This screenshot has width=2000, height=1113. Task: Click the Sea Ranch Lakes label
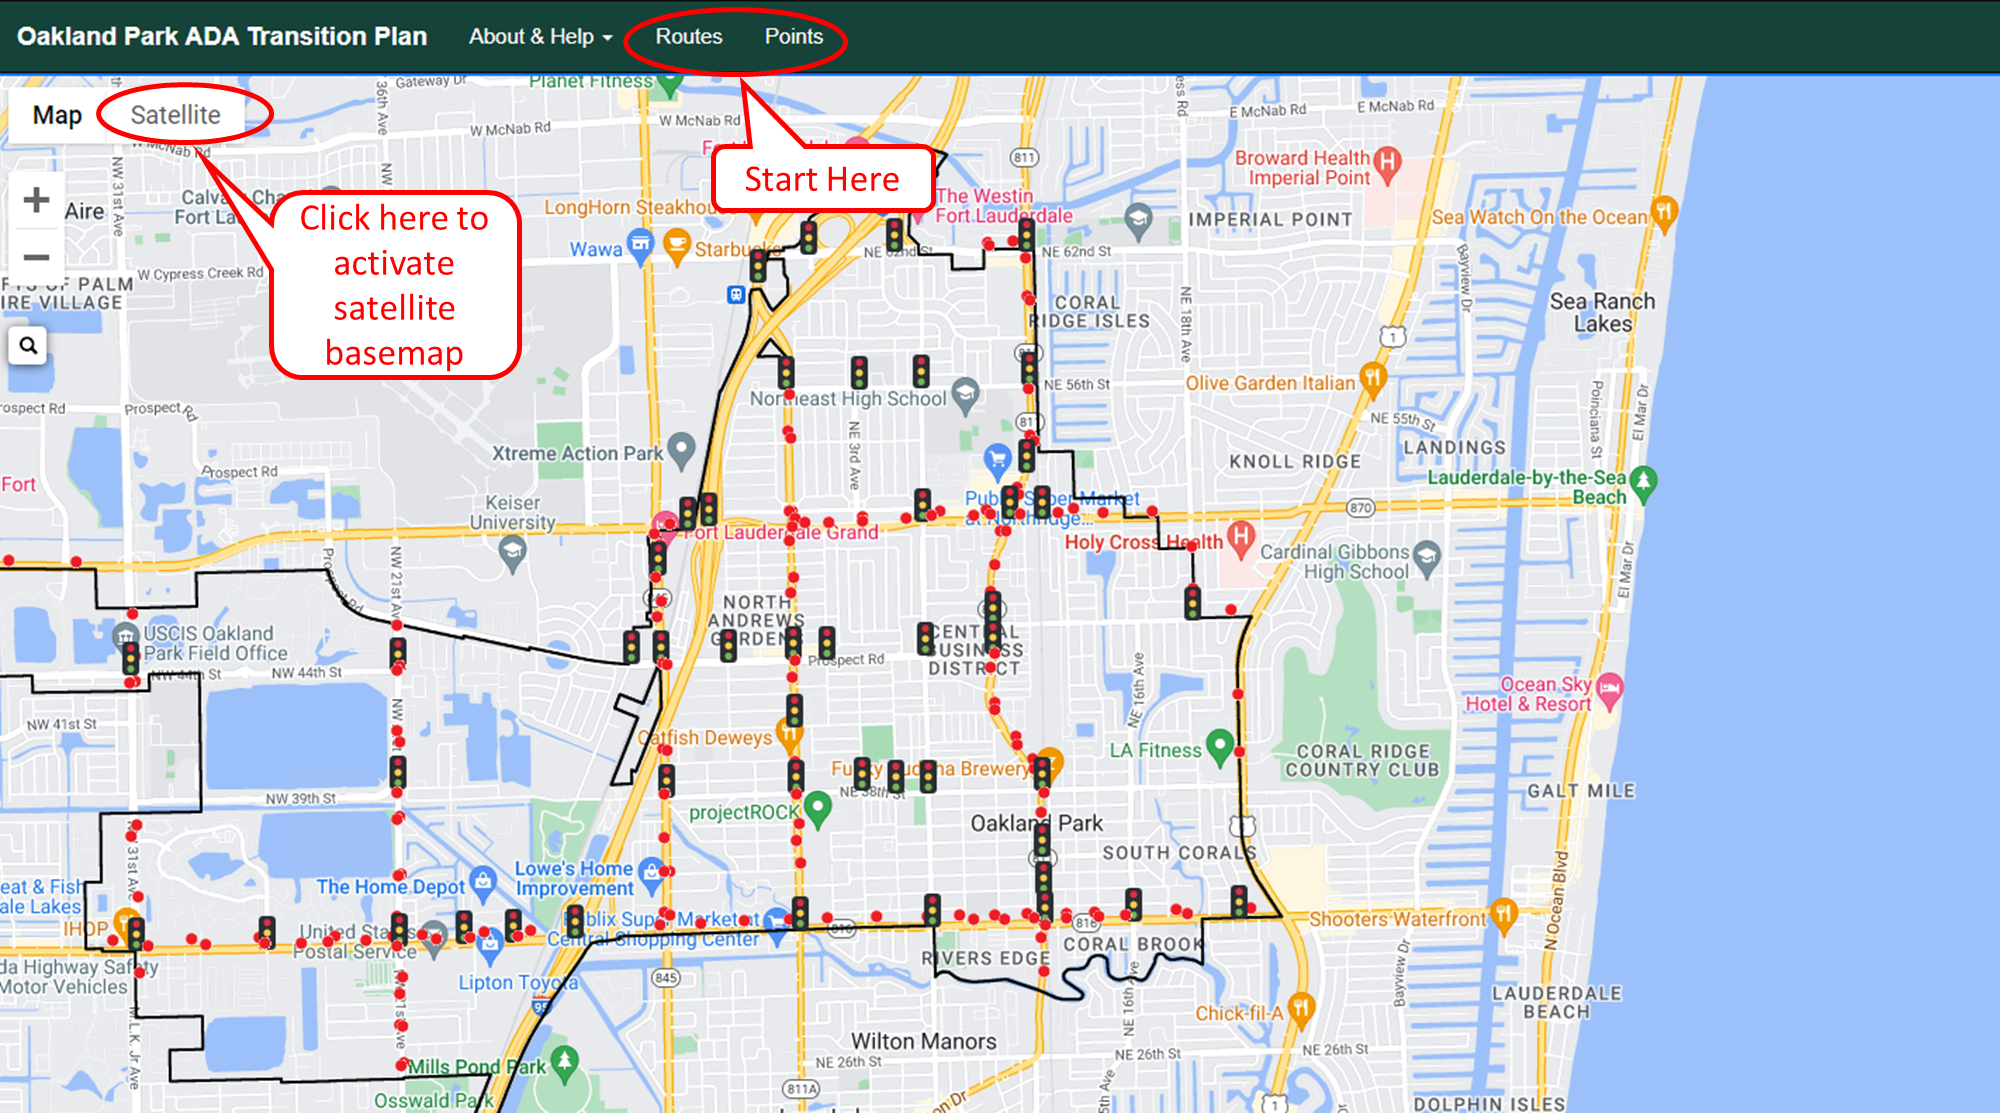coord(1602,312)
